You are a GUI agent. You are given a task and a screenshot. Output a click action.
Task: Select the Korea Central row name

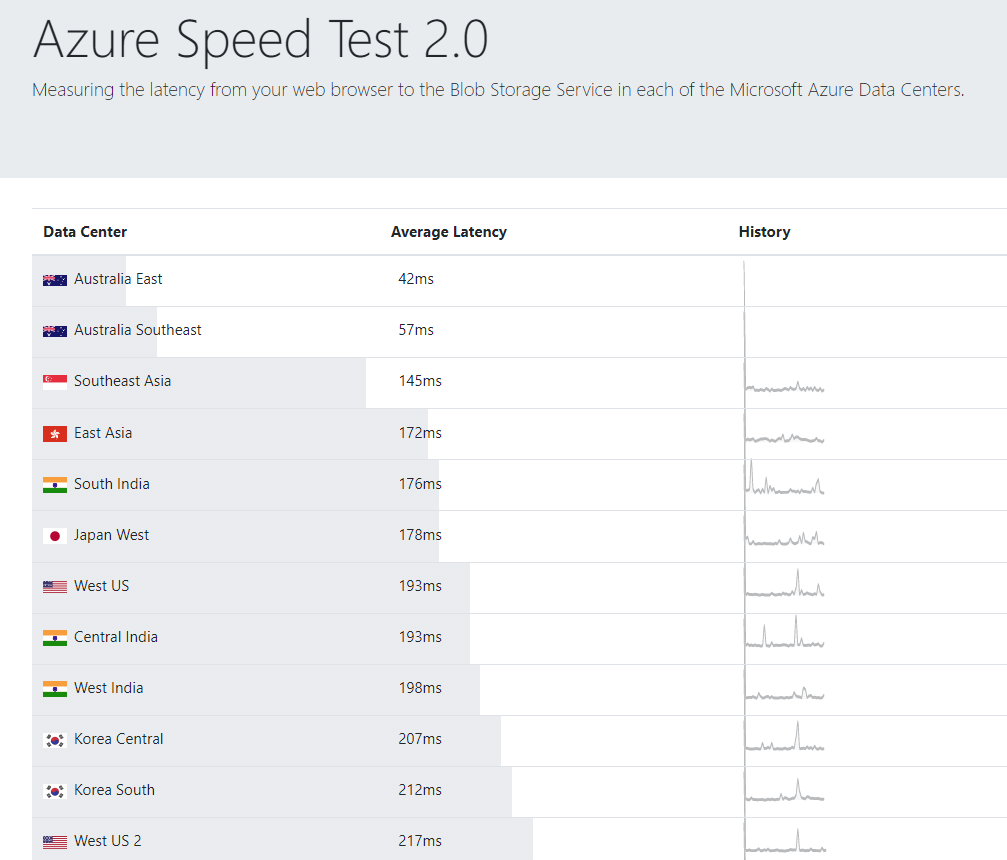tap(119, 739)
